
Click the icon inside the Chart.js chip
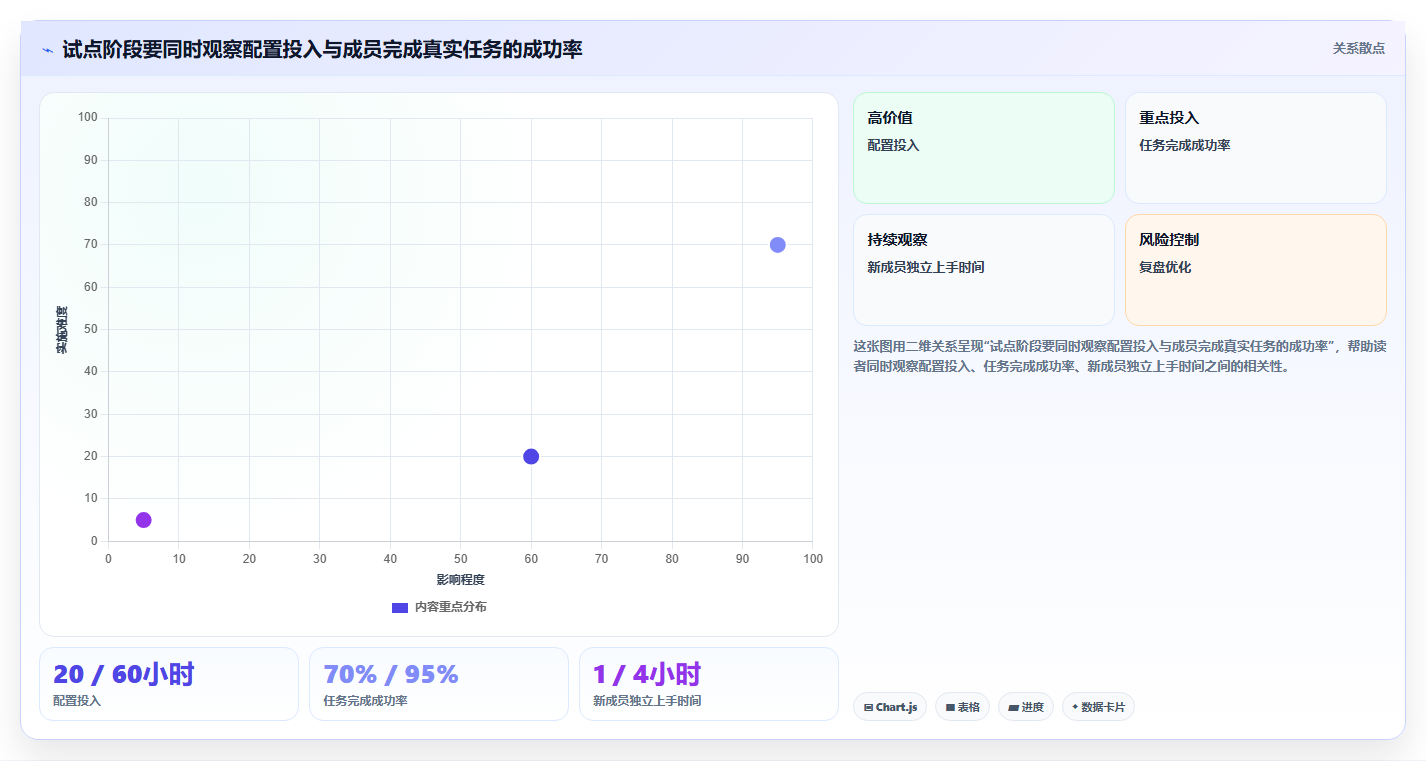click(x=868, y=708)
